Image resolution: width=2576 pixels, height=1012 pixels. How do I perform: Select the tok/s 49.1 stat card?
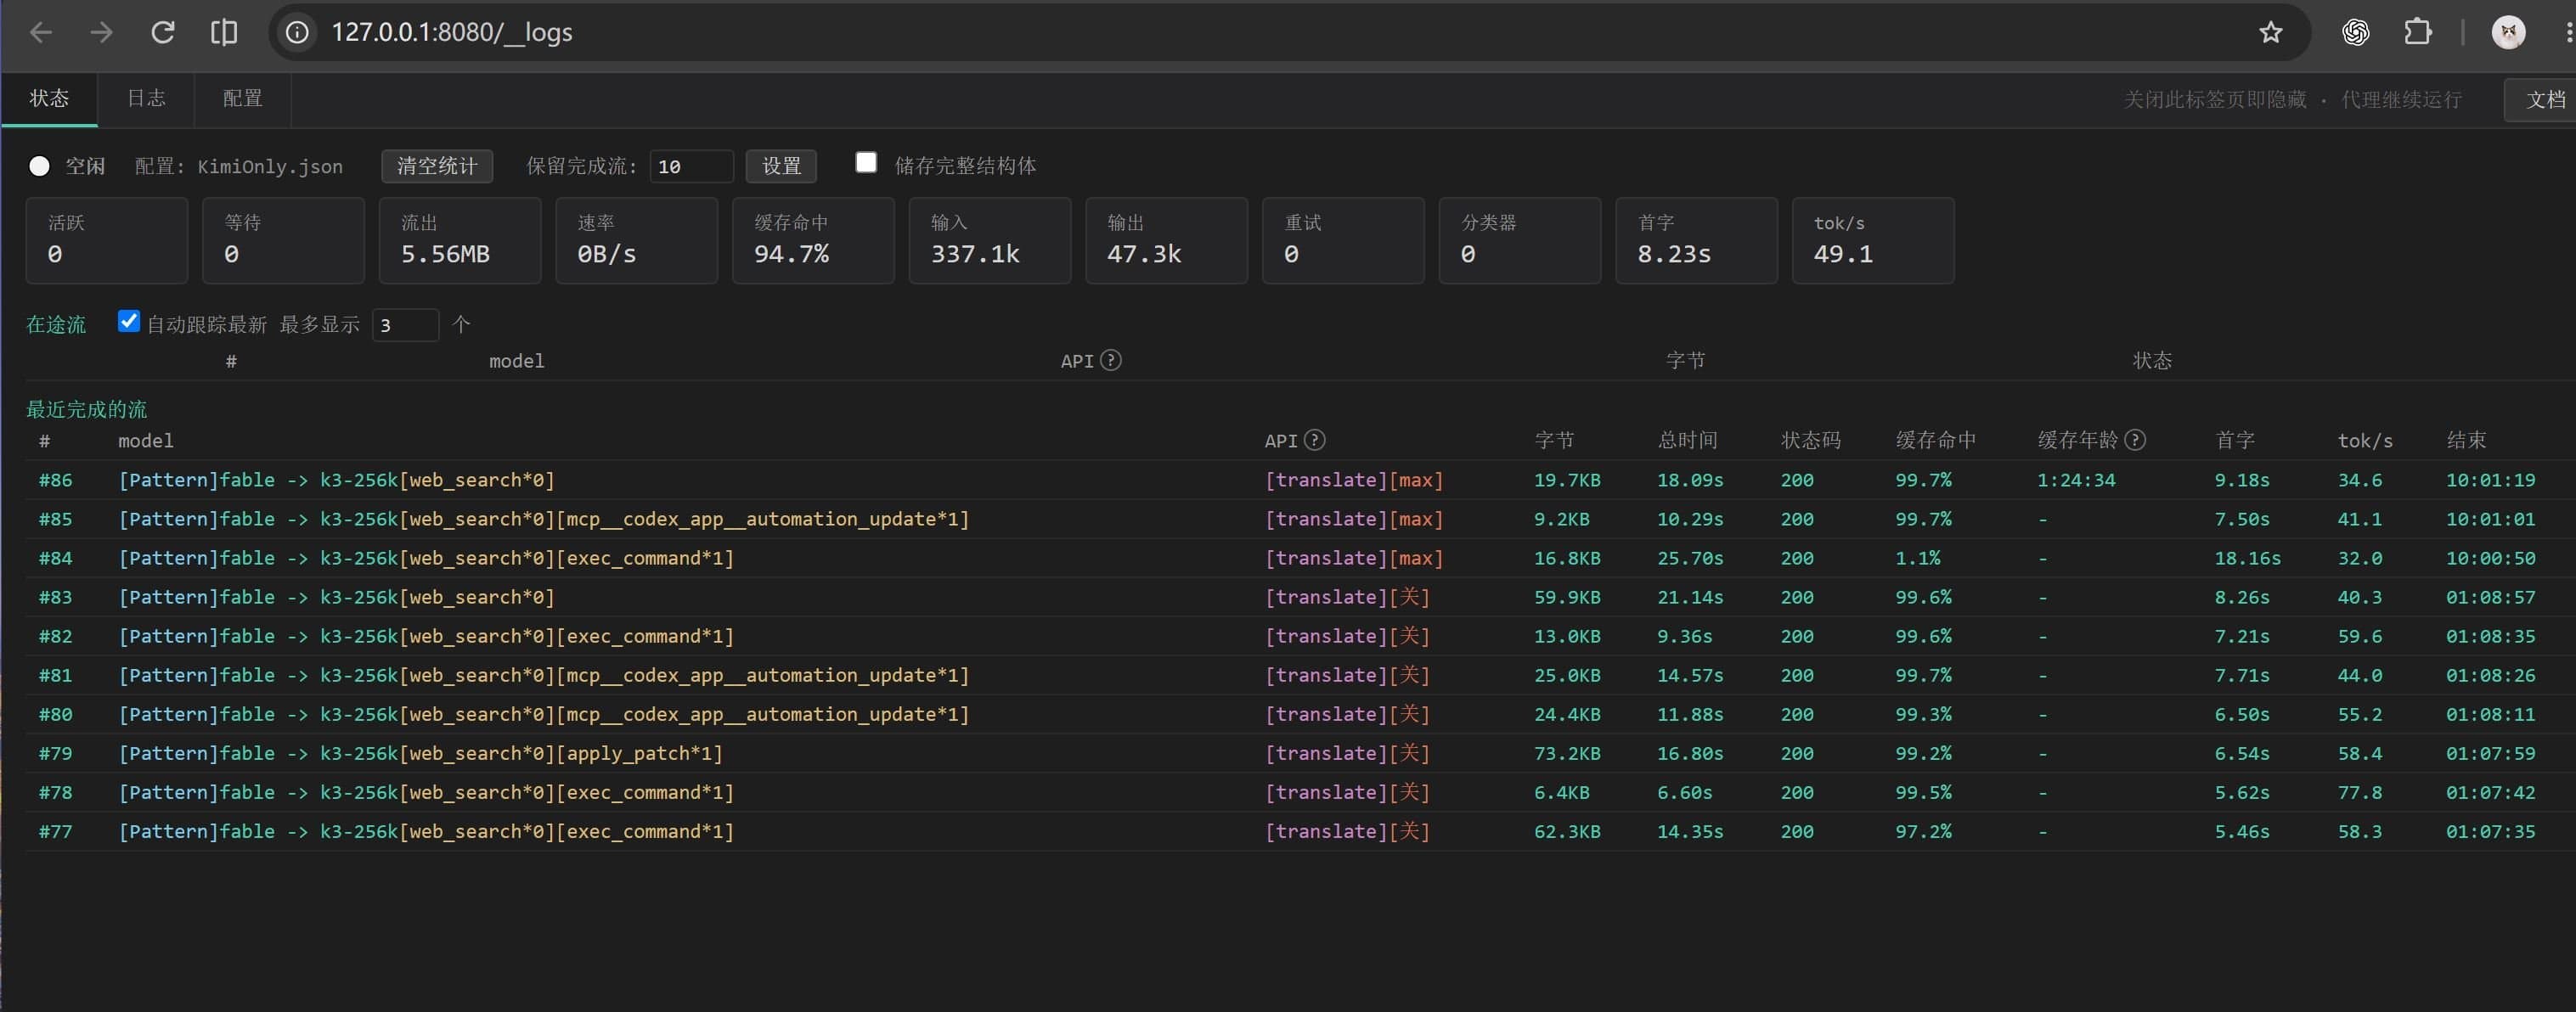pyautogui.click(x=1873, y=240)
